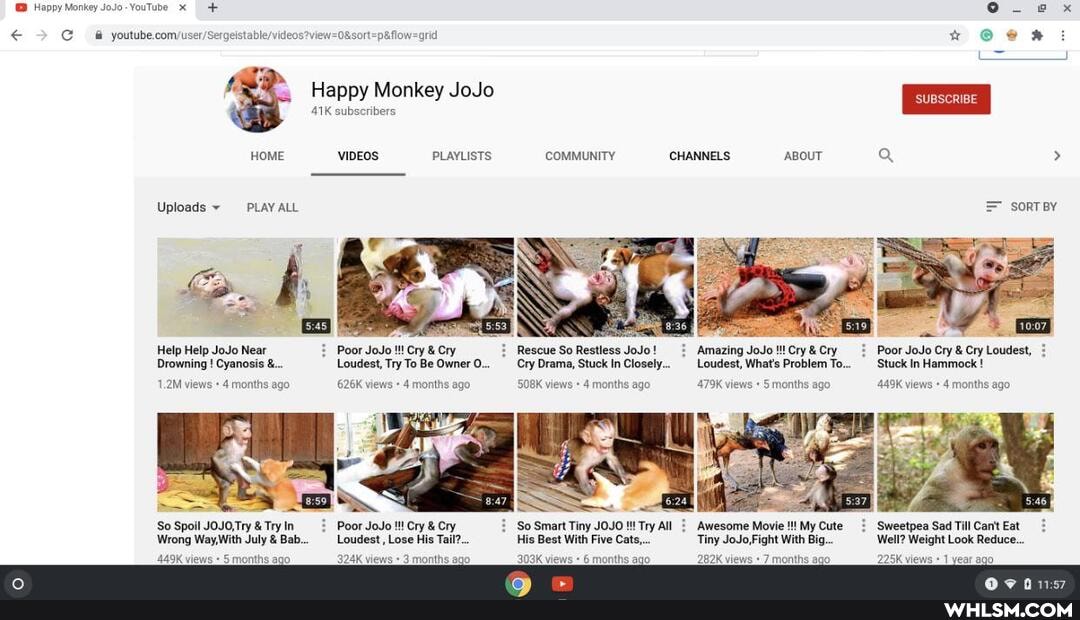This screenshot has height=620, width=1080.
Task: Open options for Sweetpea Sad video
Action: 1043,526
